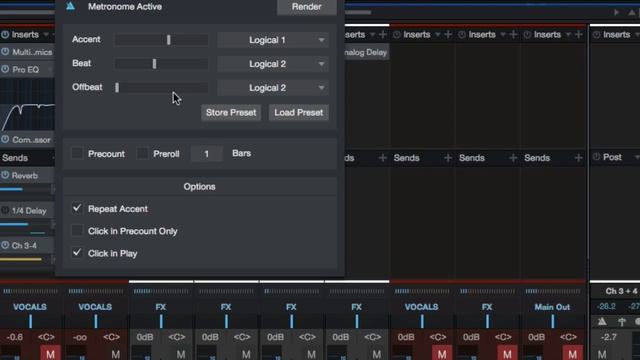
Task: Toggle the Metronome Active icon in dialog header
Action: (71, 6)
